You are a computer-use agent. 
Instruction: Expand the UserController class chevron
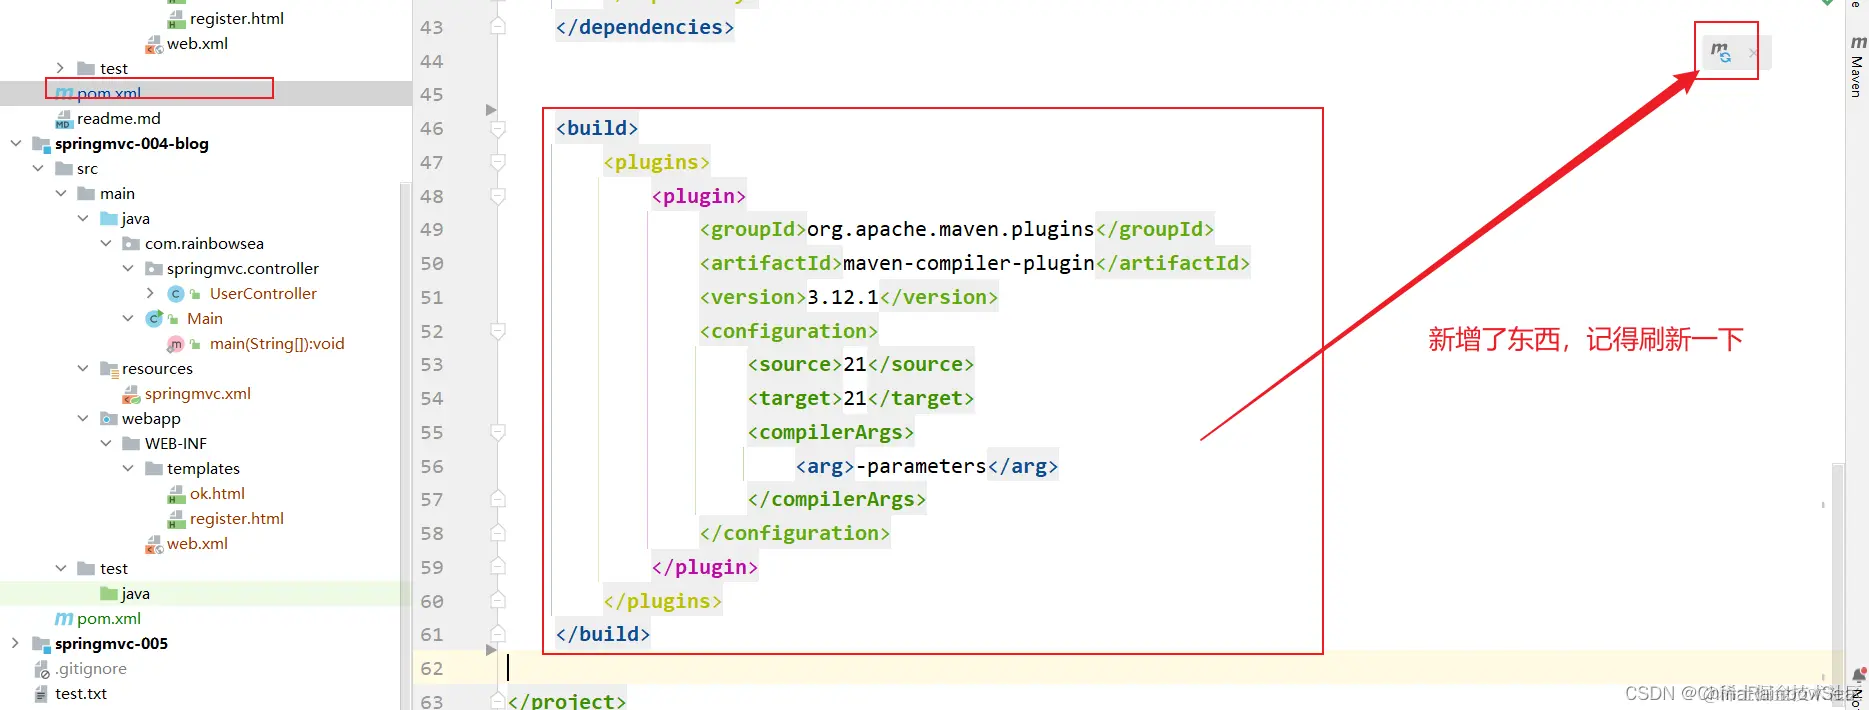click(x=150, y=293)
